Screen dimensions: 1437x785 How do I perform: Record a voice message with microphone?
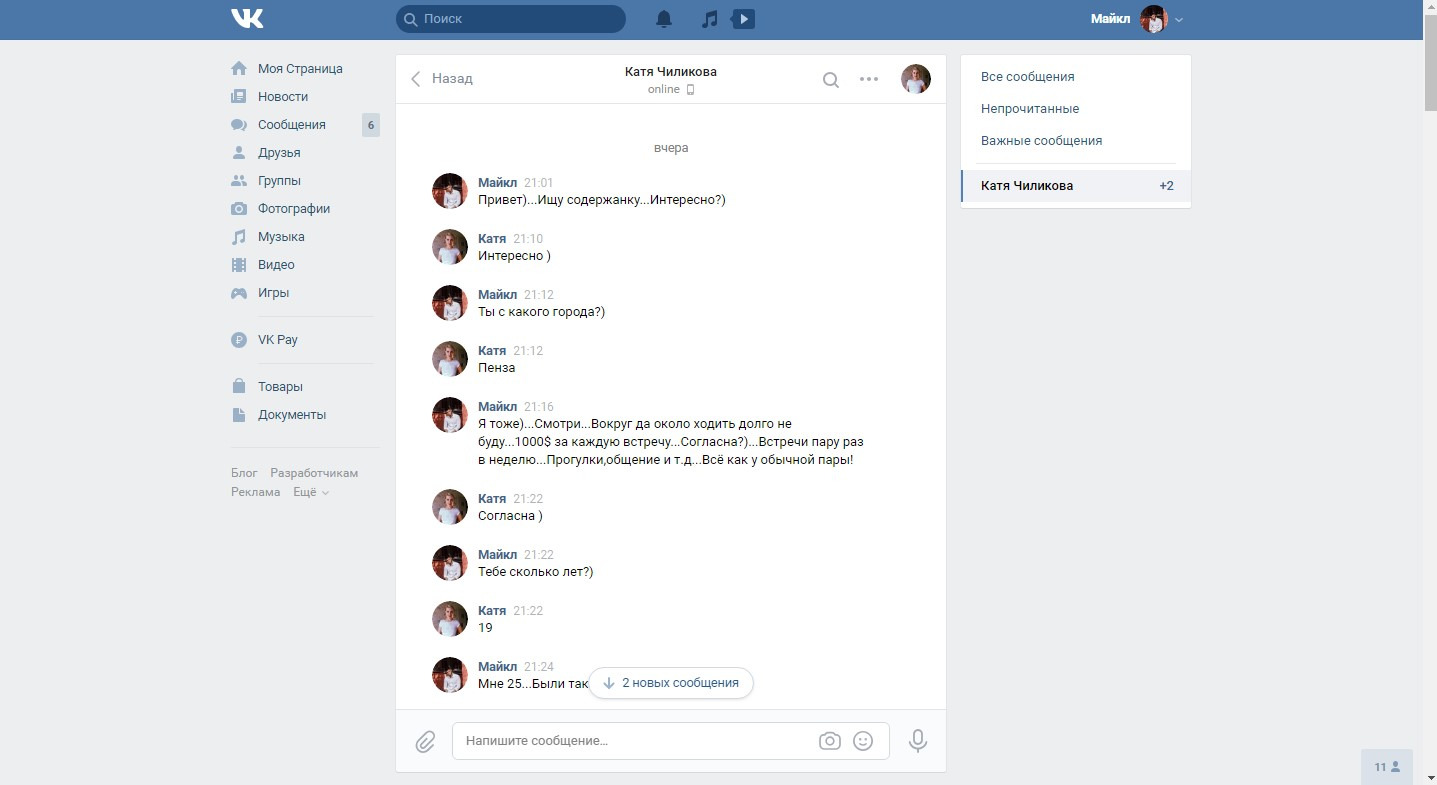click(918, 741)
